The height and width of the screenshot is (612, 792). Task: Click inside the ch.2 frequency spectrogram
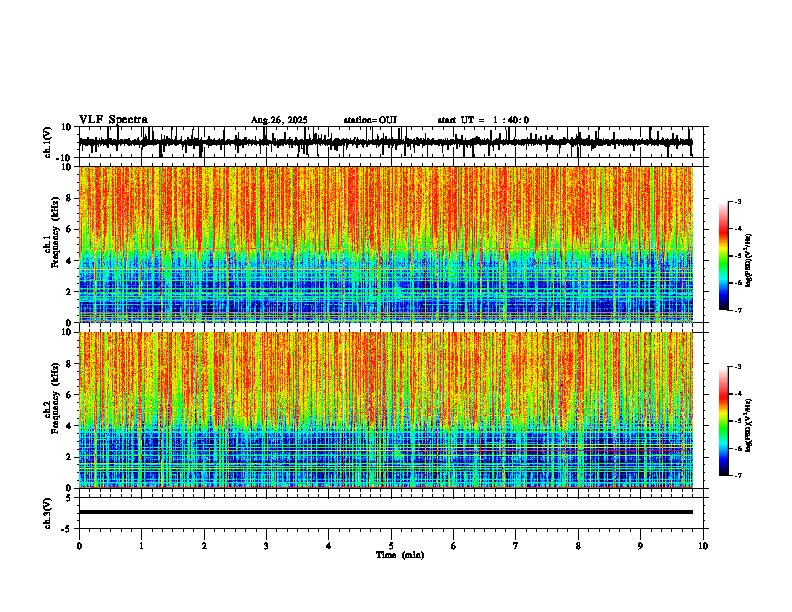385,410
